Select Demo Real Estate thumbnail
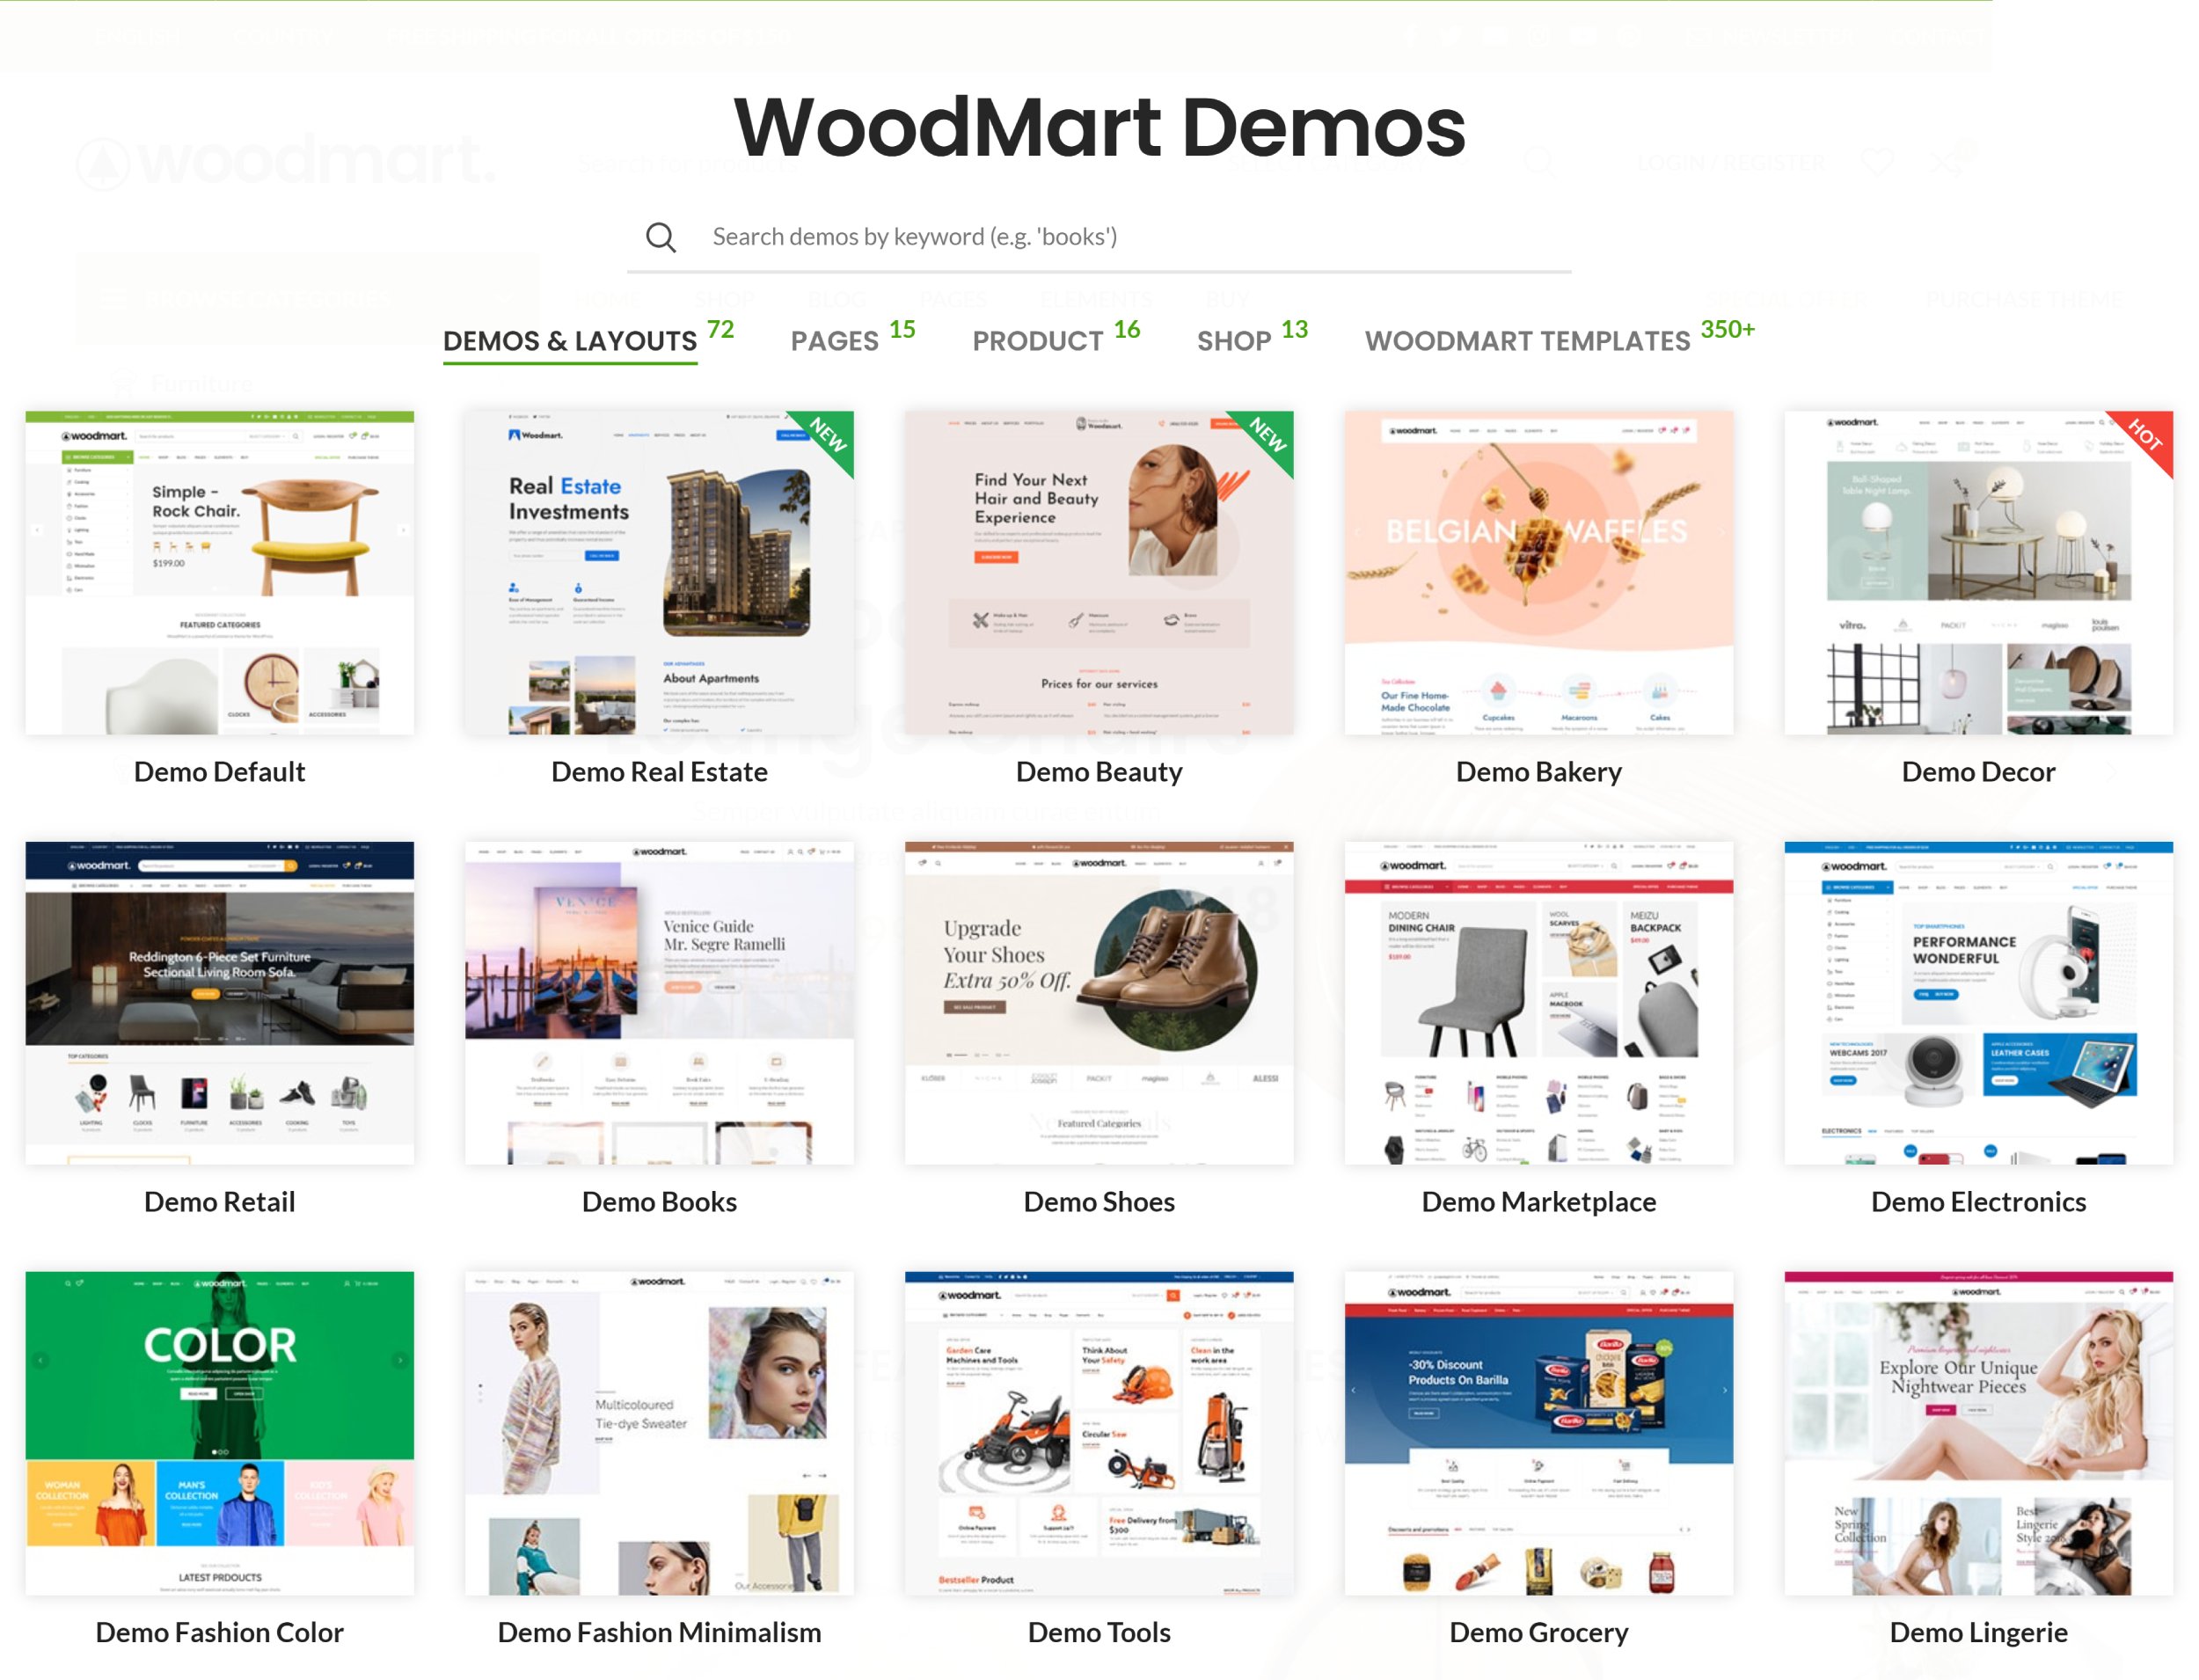This screenshot has height=1680, width=2199. tap(660, 572)
